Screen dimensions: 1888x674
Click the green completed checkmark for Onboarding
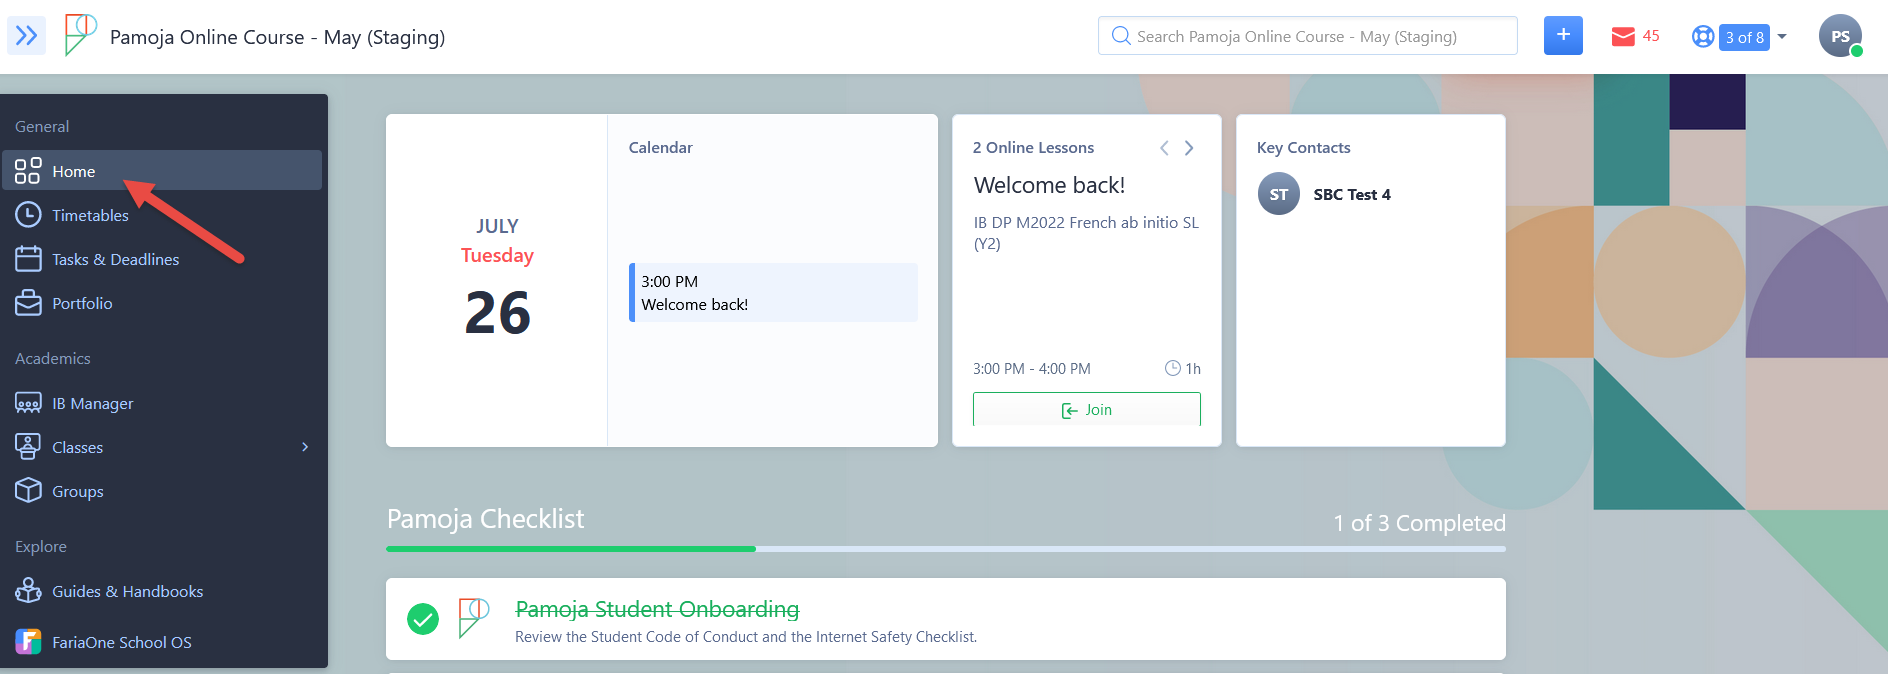pyautogui.click(x=423, y=619)
